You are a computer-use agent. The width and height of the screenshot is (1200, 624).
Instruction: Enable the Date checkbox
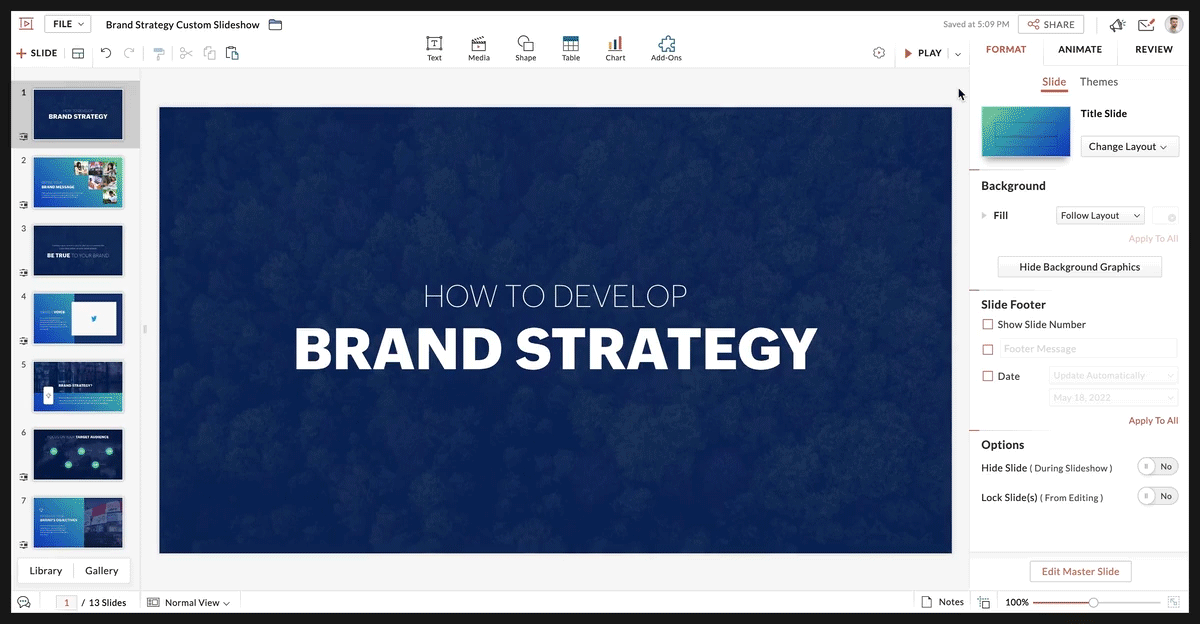(988, 376)
